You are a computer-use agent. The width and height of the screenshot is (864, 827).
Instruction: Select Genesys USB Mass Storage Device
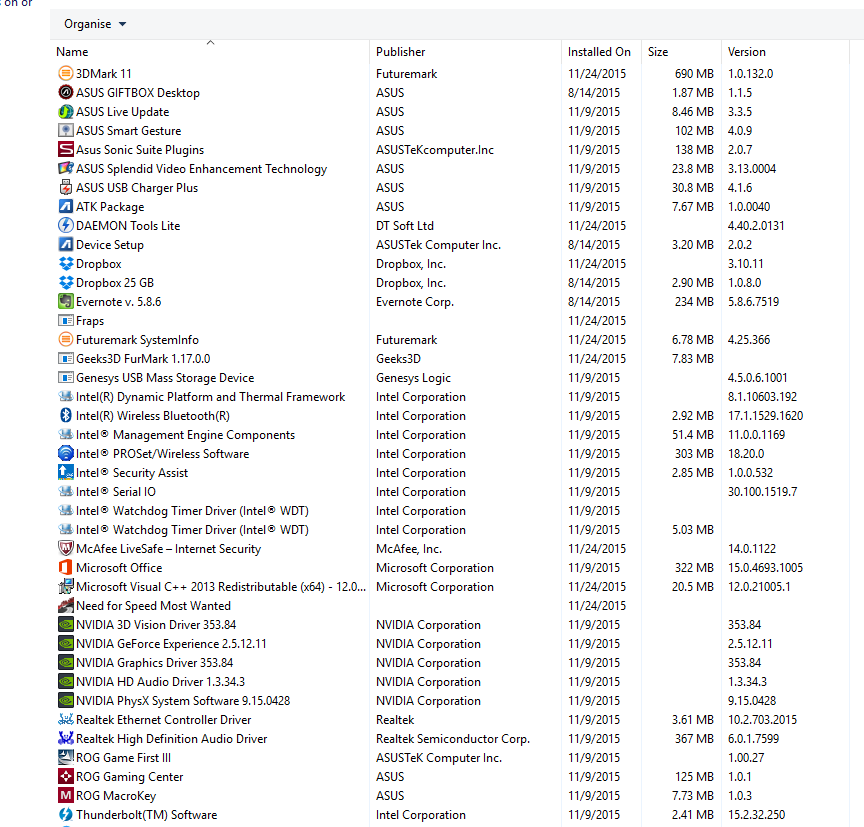tap(165, 378)
